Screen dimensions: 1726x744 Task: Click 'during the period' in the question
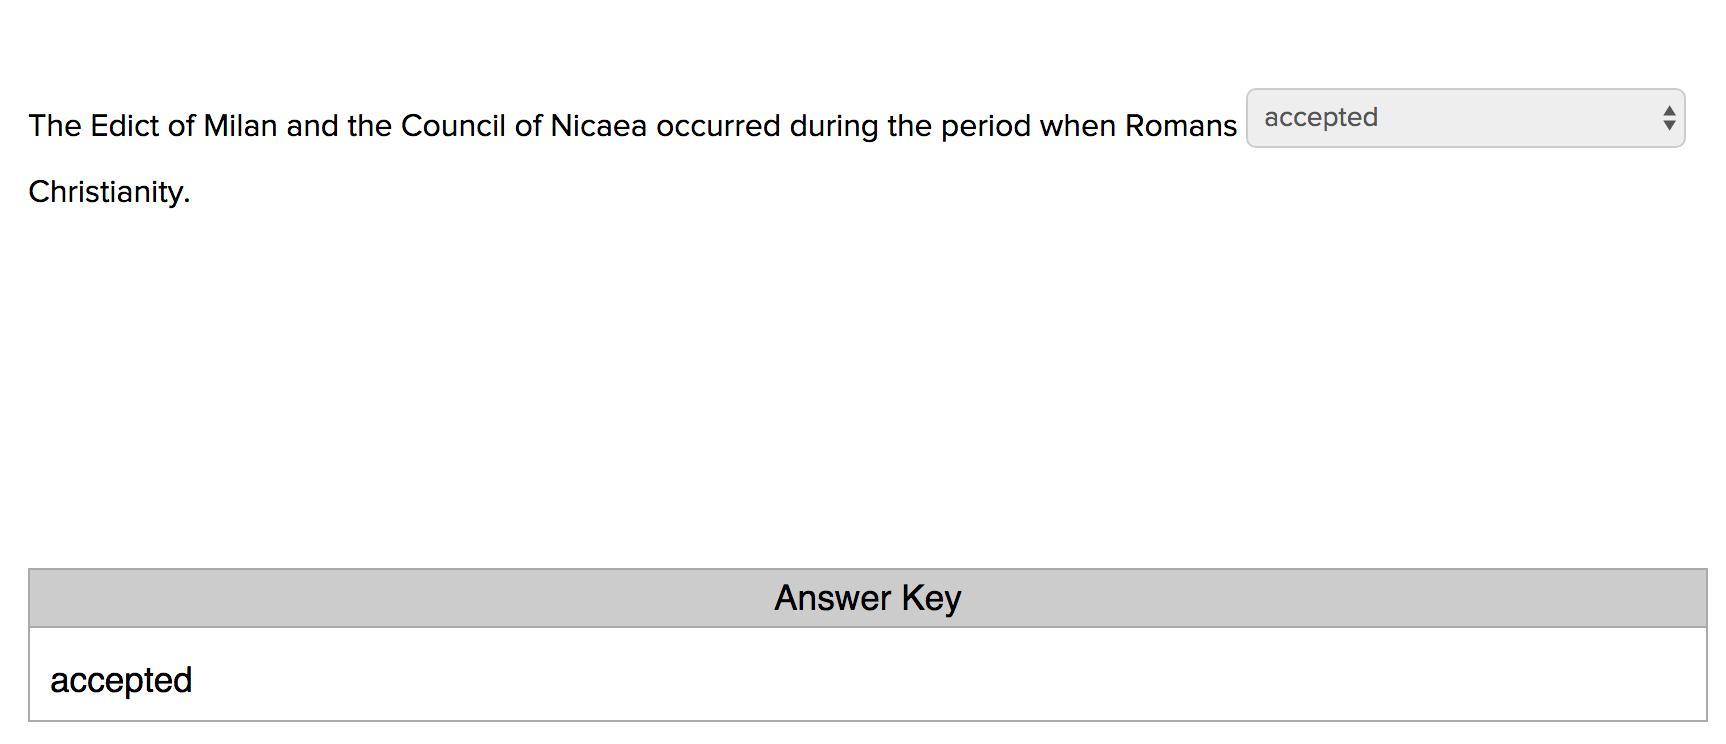tap(909, 126)
